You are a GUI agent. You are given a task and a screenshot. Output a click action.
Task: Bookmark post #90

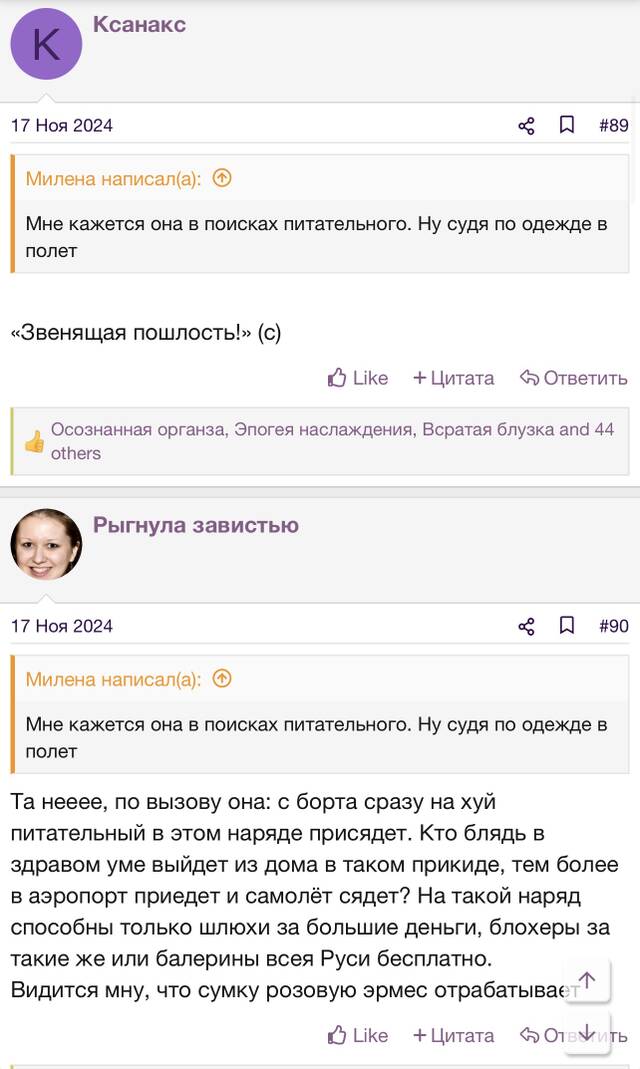click(x=566, y=625)
